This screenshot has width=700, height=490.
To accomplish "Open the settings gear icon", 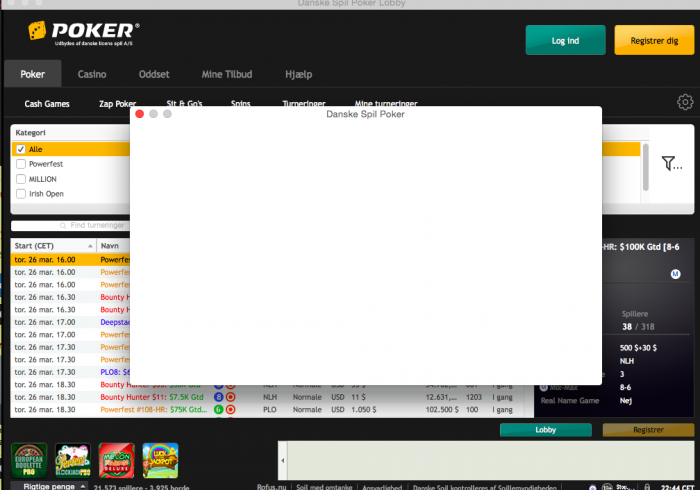I will pos(685,102).
